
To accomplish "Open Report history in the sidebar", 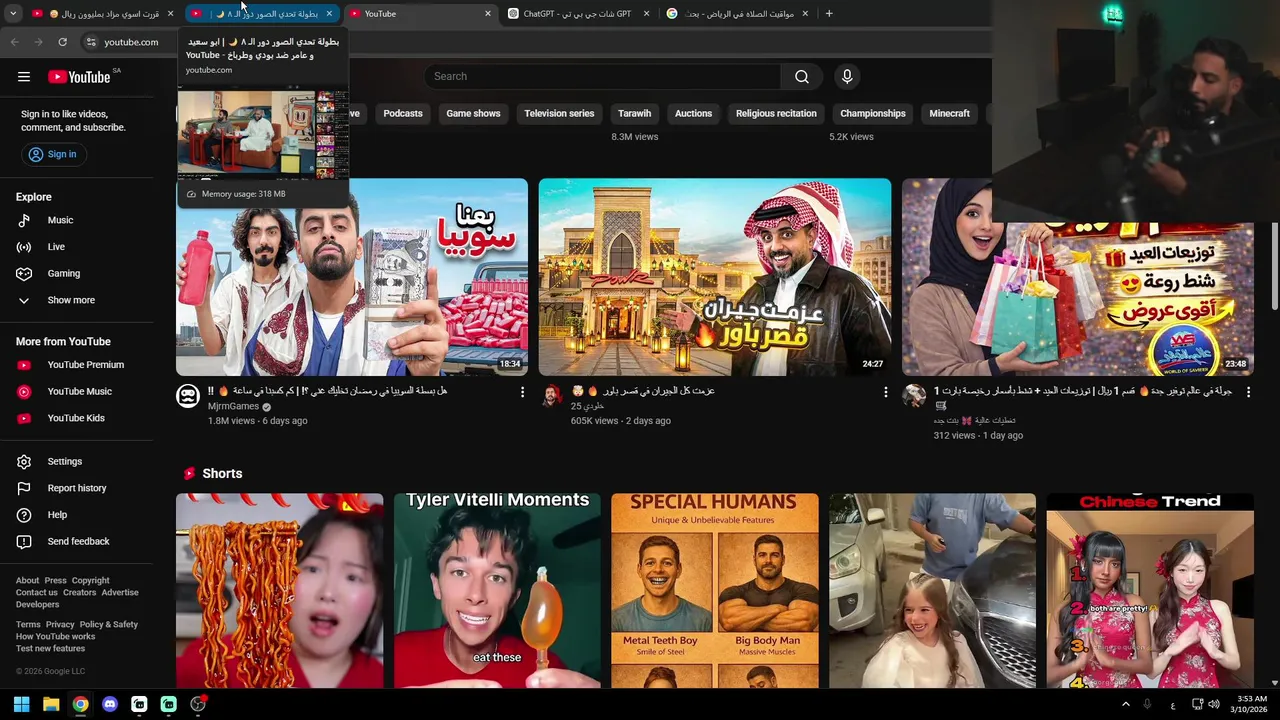I will [x=77, y=488].
